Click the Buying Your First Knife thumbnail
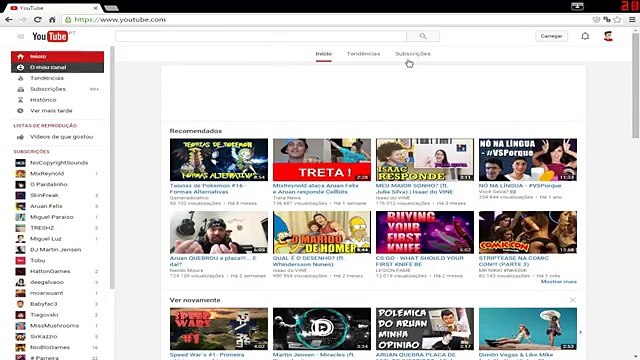Screen dimensions: 640x360 425,232
